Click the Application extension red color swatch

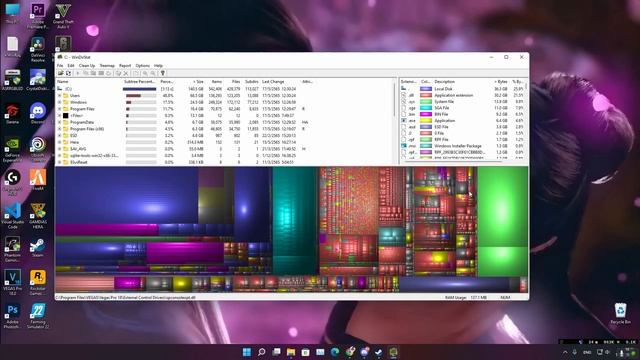426,95
